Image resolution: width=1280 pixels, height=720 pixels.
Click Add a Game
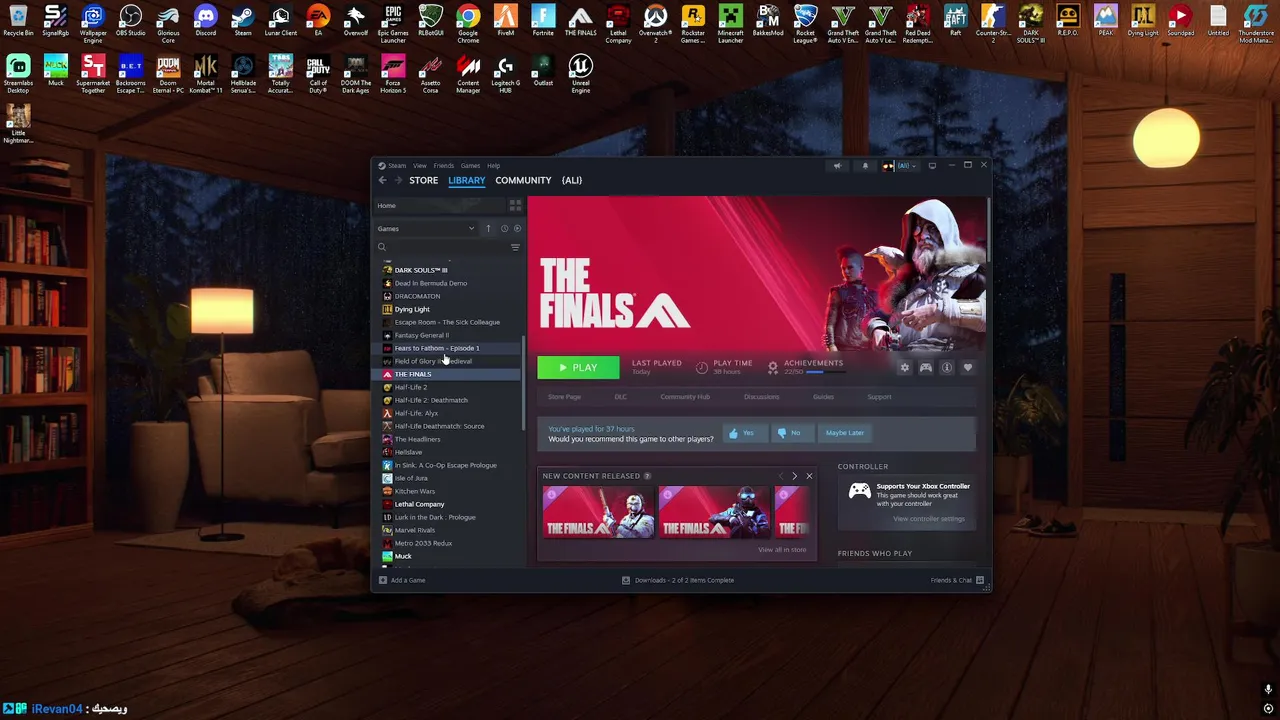[x=402, y=580]
